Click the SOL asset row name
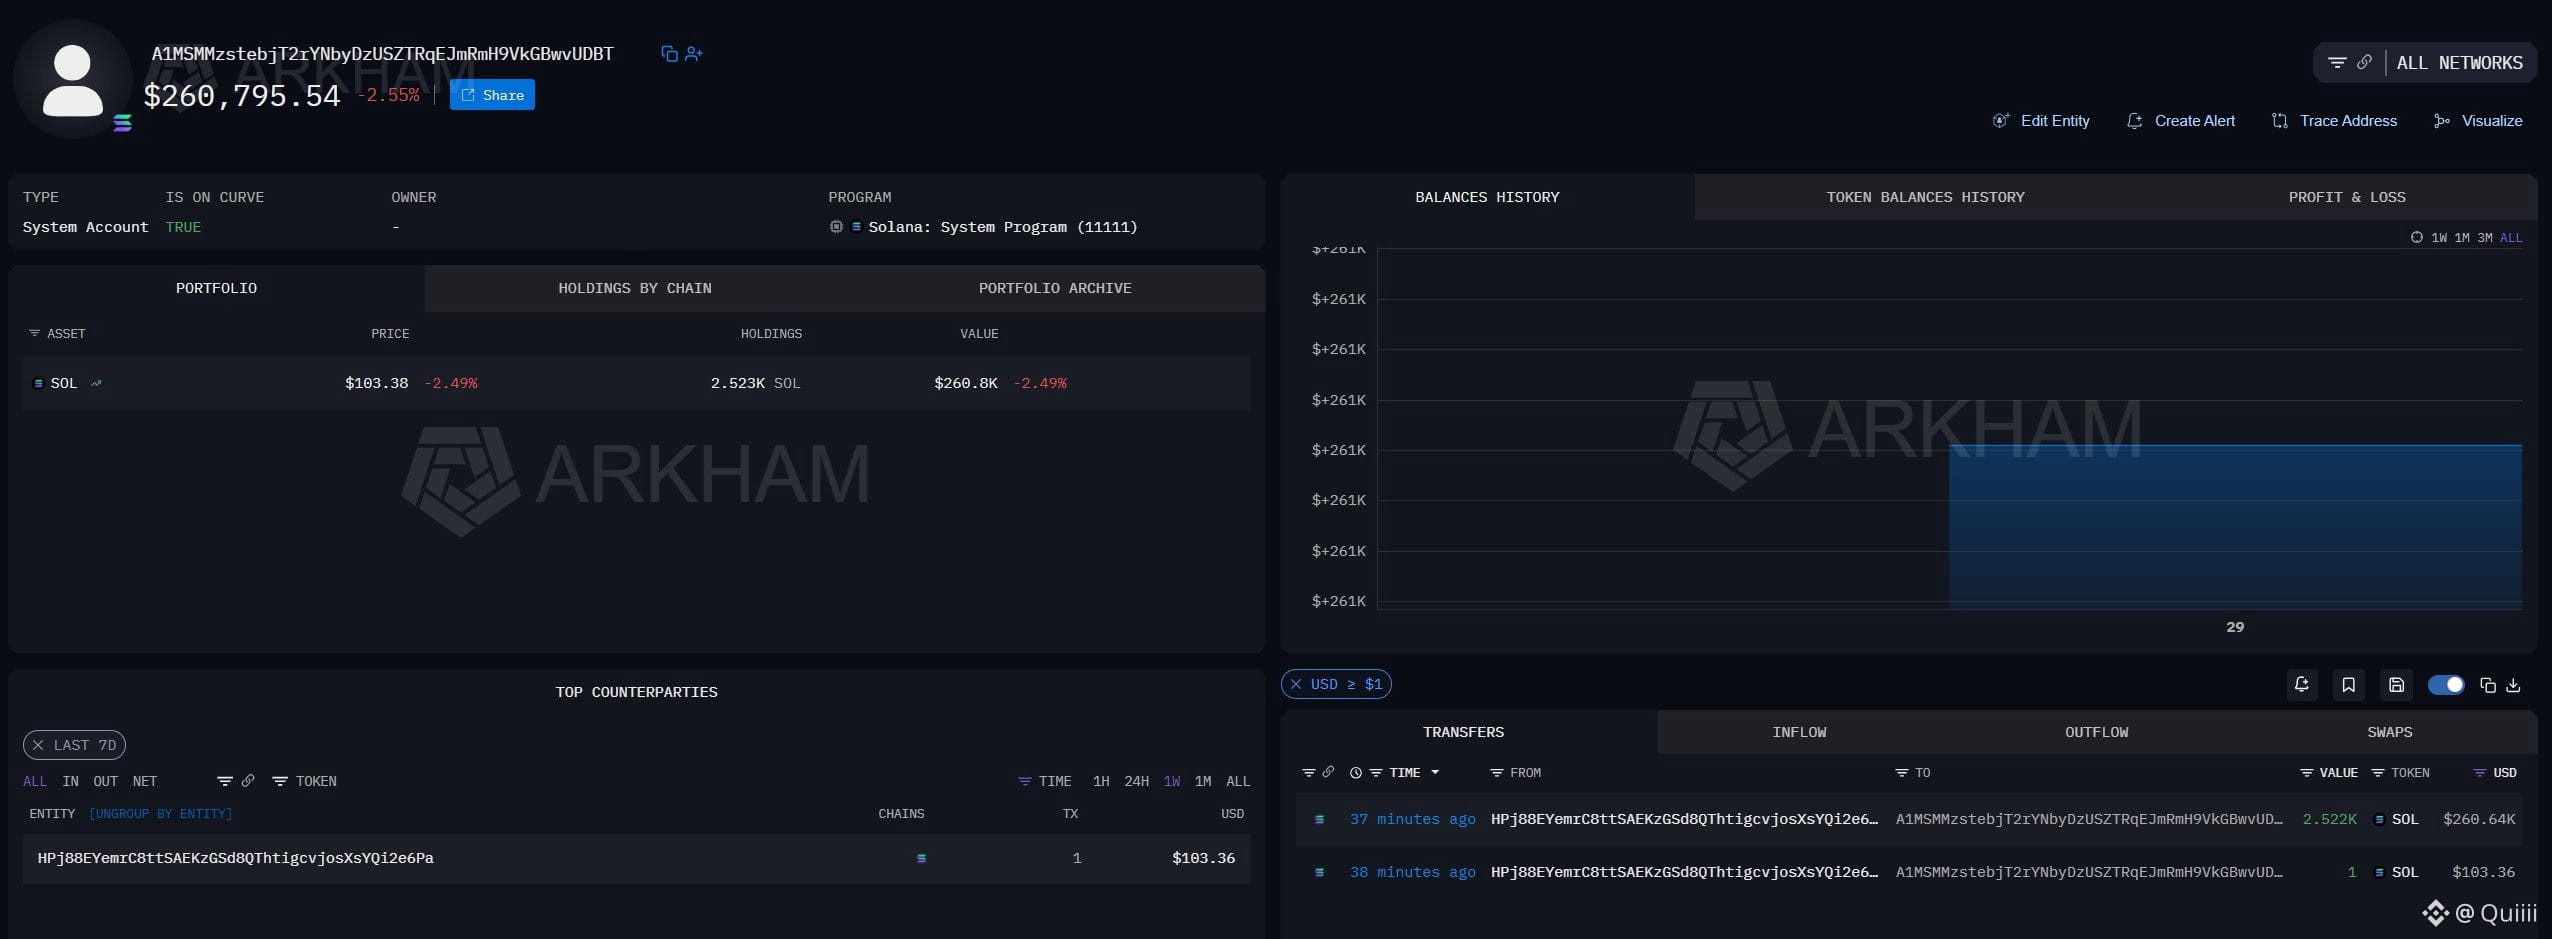Screen dimensions: 2552x939 (63, 383)
